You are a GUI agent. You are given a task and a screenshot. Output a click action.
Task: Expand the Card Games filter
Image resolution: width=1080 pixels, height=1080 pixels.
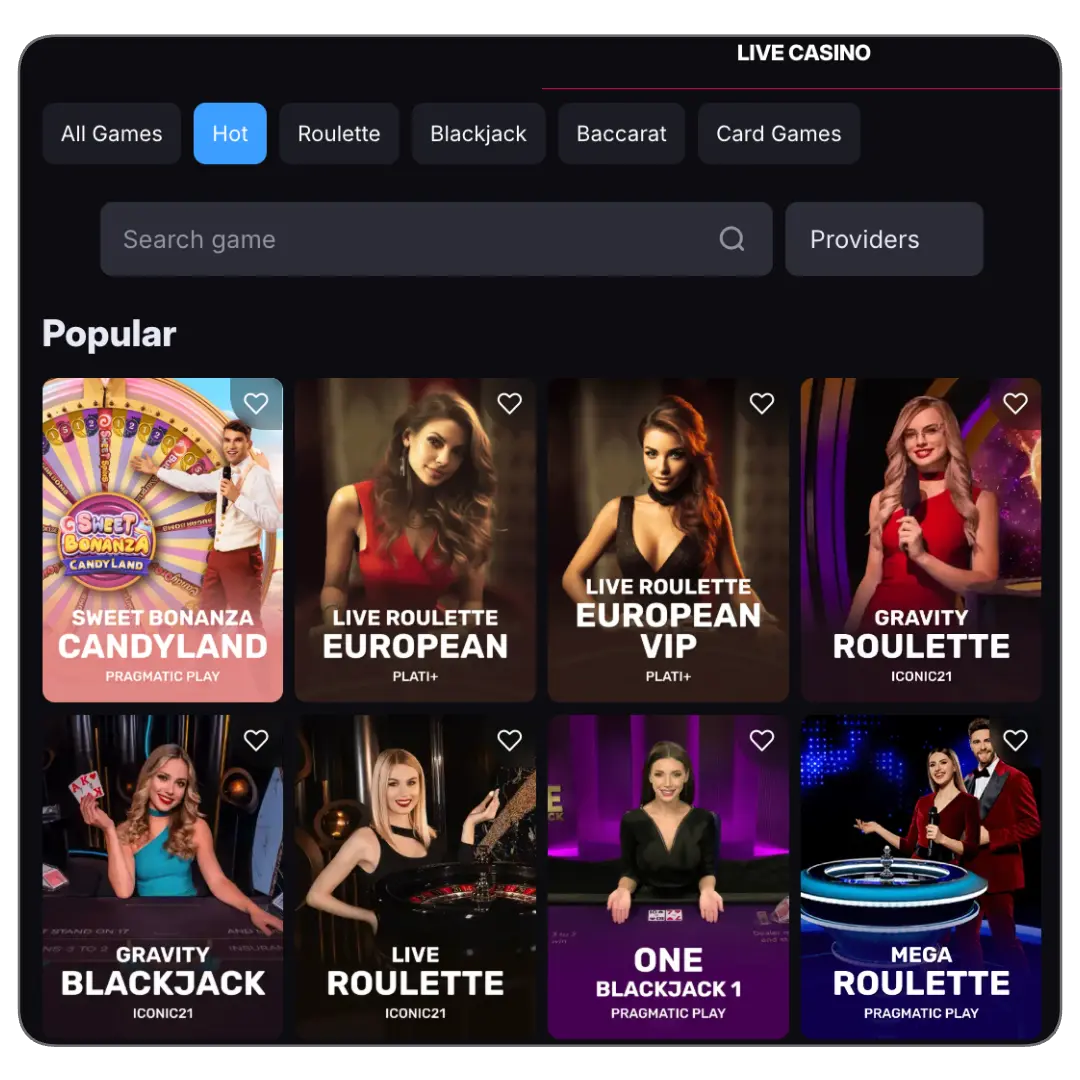(x=779, y=133)
